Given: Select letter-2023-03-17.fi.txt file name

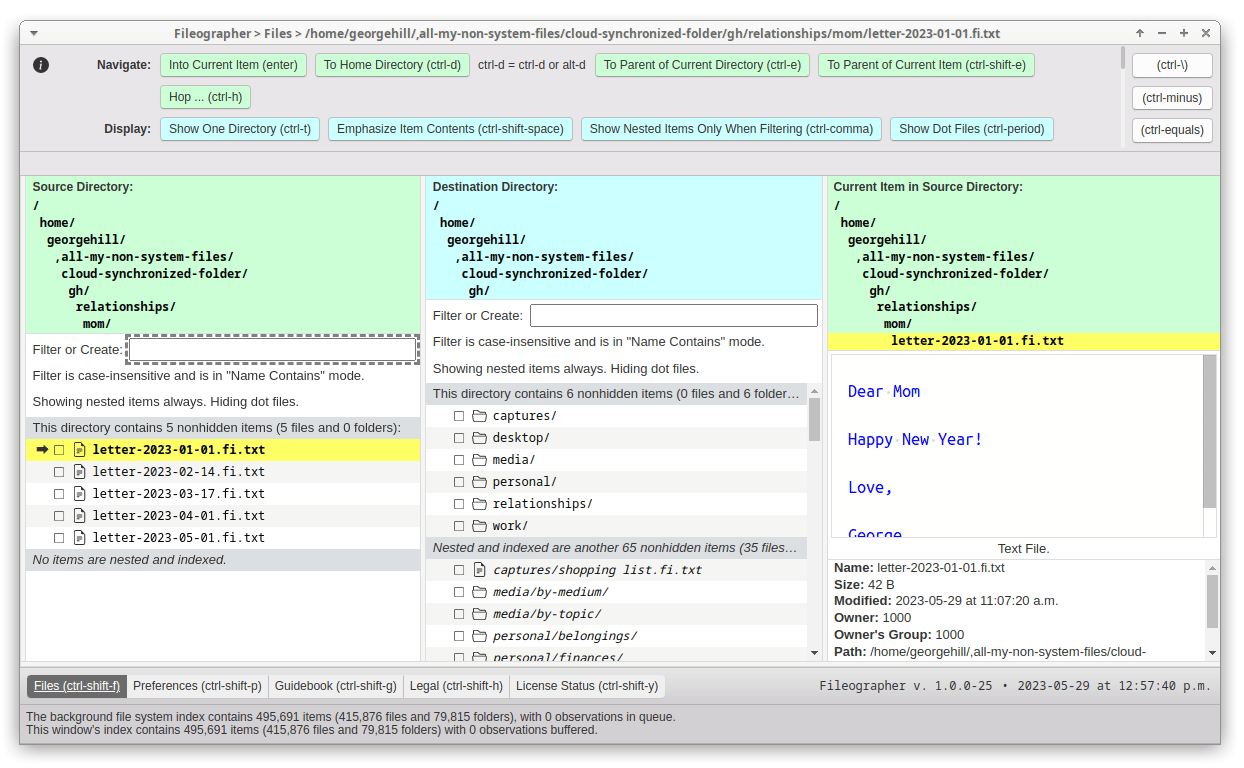Looking at the screenshot, I should pyautogui.click(x=179, y=494).
